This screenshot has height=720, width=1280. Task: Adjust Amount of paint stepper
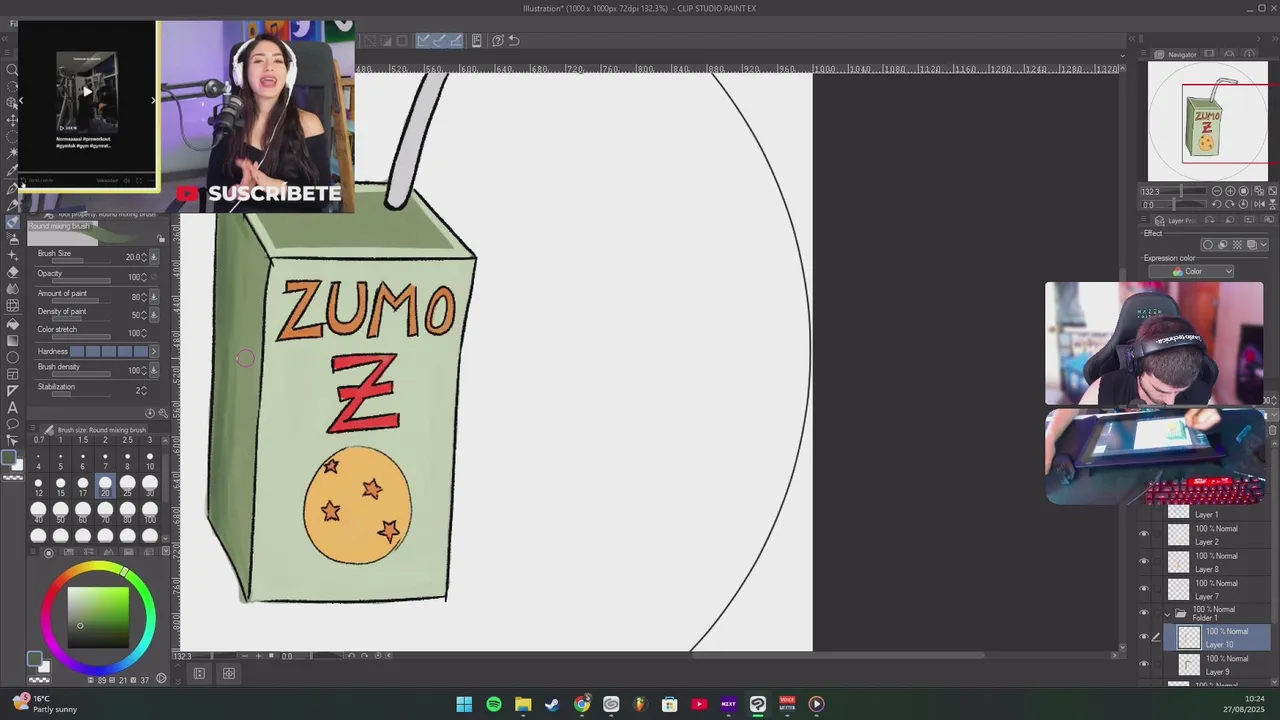144,297
